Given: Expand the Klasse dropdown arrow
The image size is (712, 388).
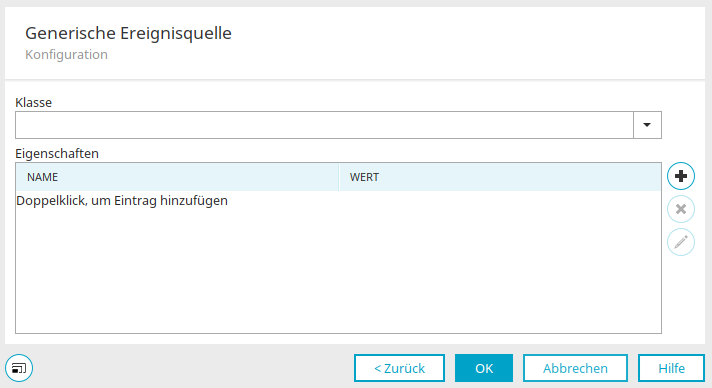Looking at the screenshot, I should pos(647,125).
